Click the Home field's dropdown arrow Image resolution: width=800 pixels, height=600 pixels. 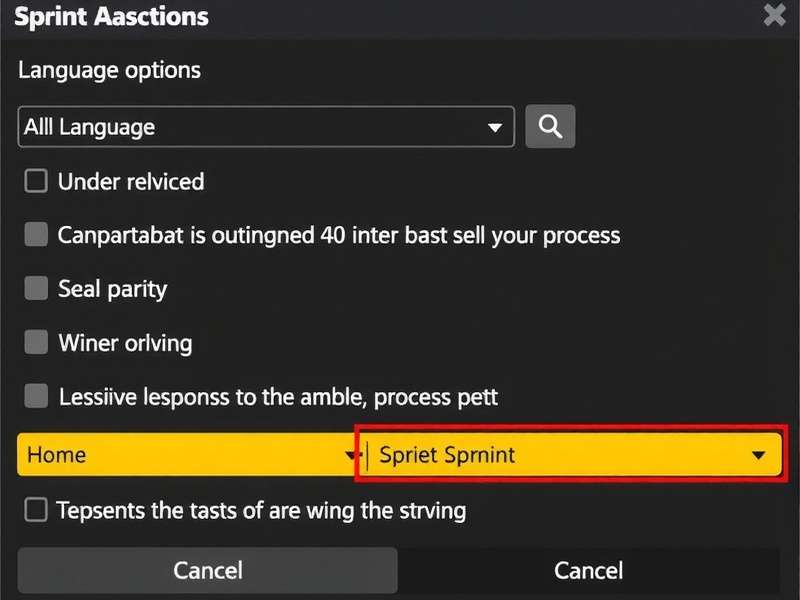pyautogui.click(x=351, y=455)
